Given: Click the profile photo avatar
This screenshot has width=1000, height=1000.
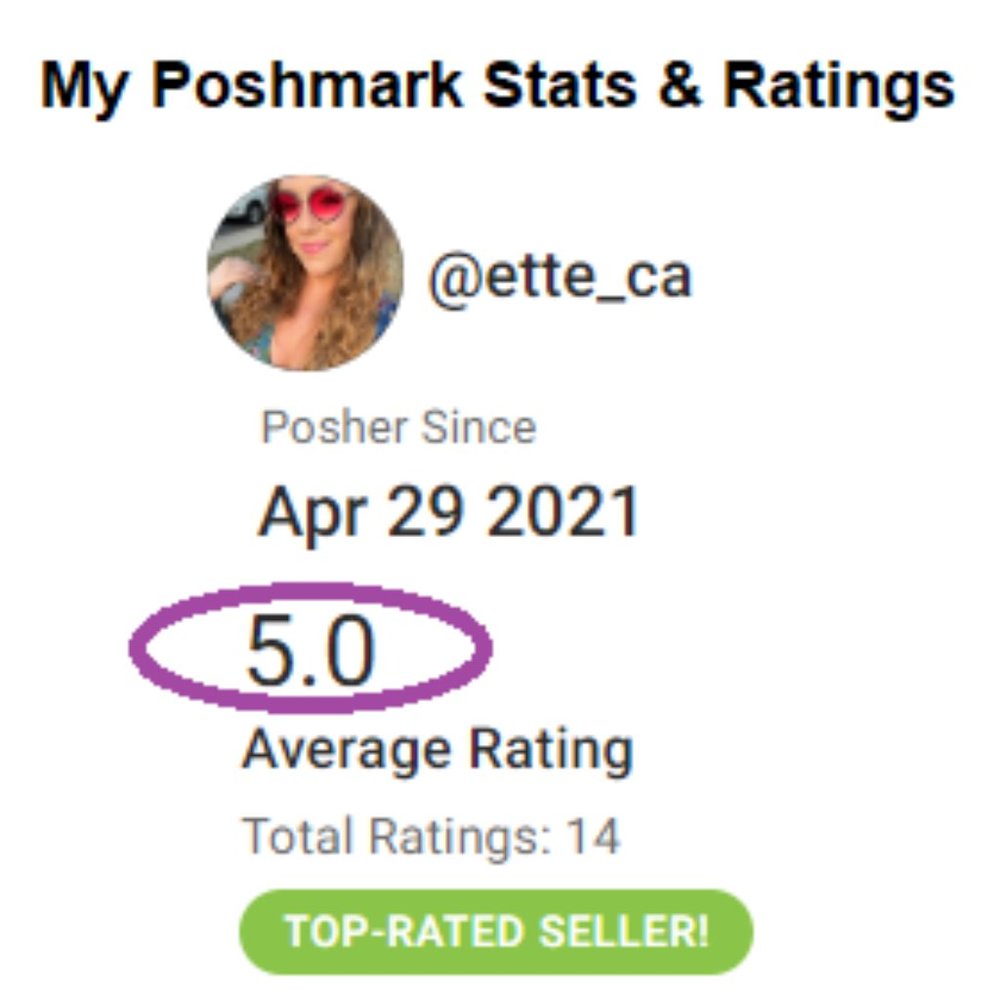Looking at the screenshot, I should (305, 273).
